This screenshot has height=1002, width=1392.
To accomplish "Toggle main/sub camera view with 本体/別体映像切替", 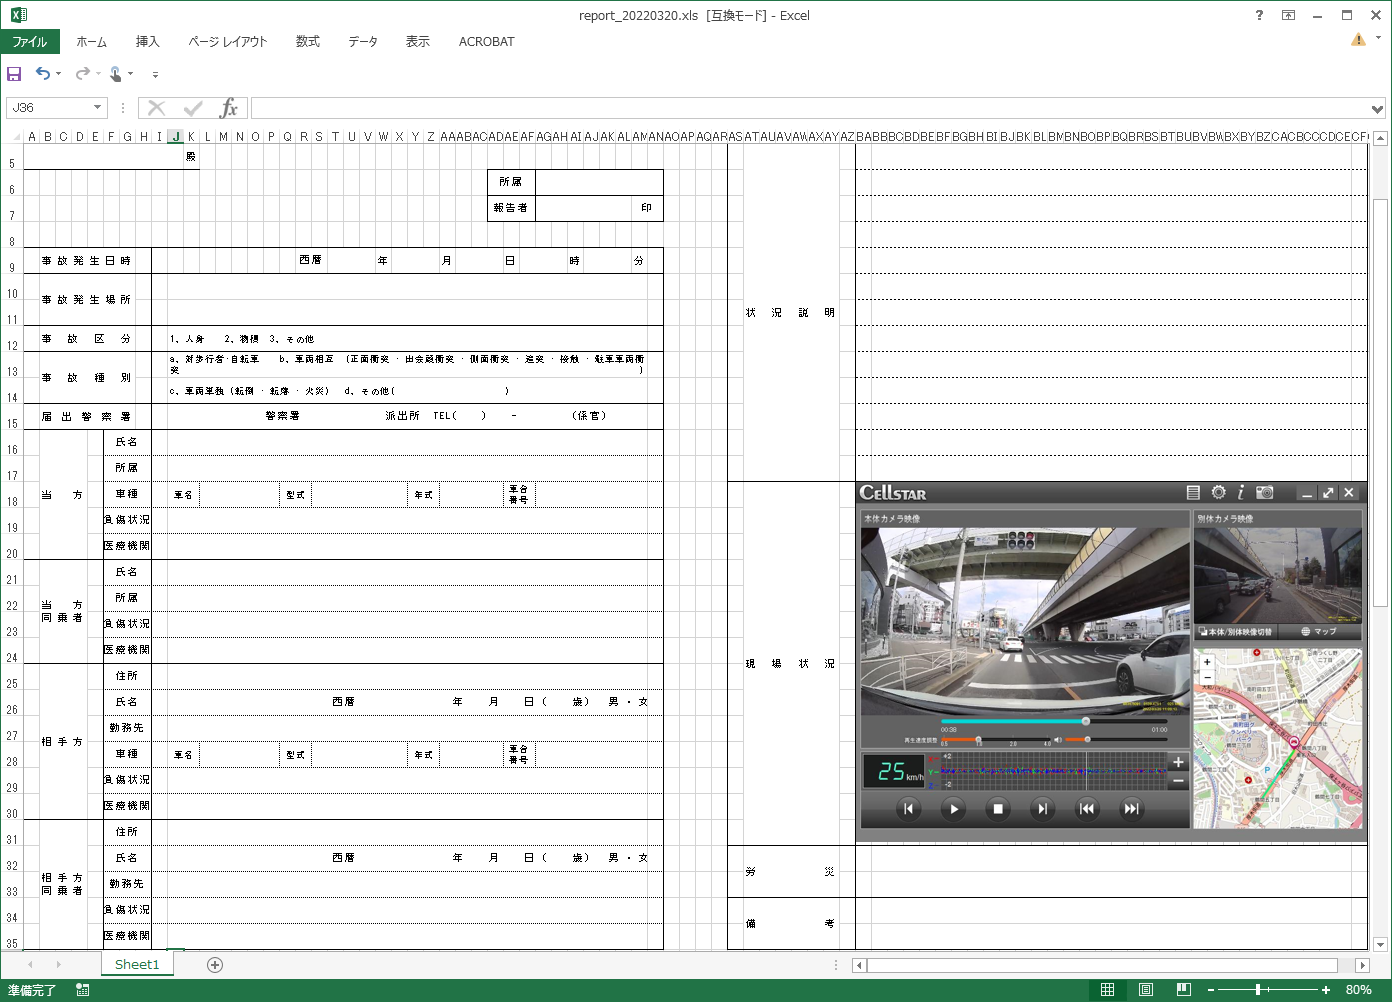I will click(x=1236, y=632).
